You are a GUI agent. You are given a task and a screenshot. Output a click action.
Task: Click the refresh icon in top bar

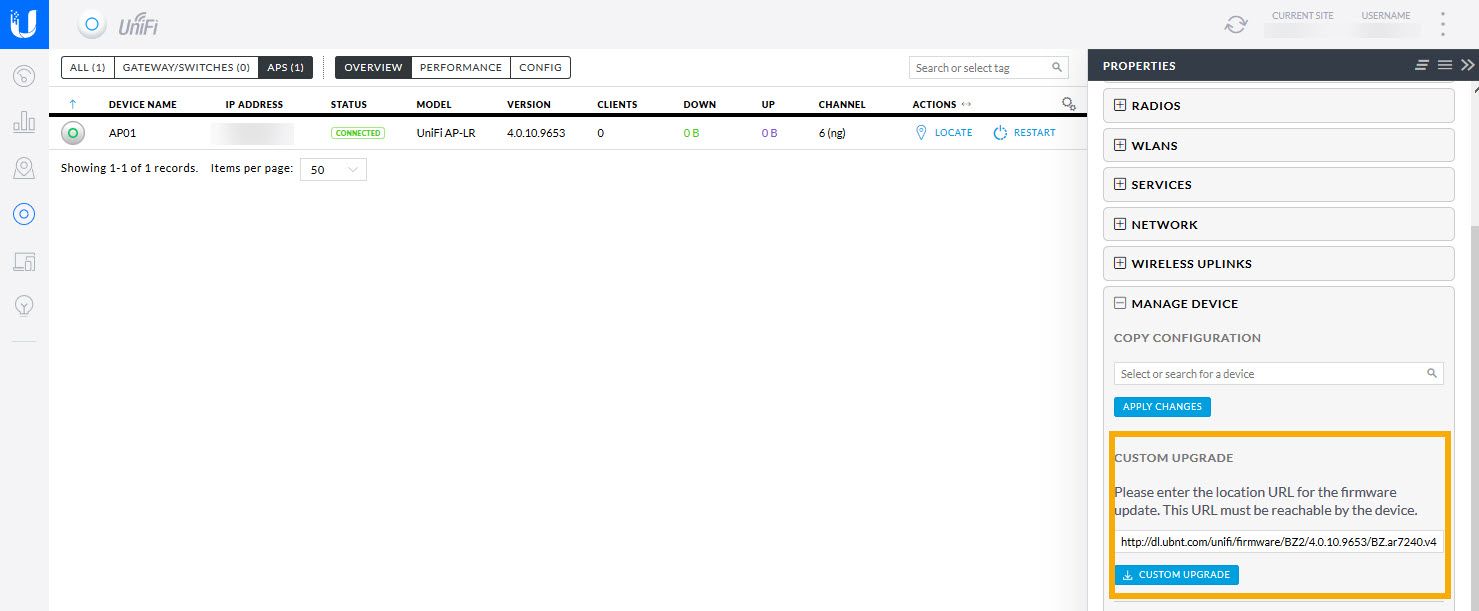pos(1236,24)
